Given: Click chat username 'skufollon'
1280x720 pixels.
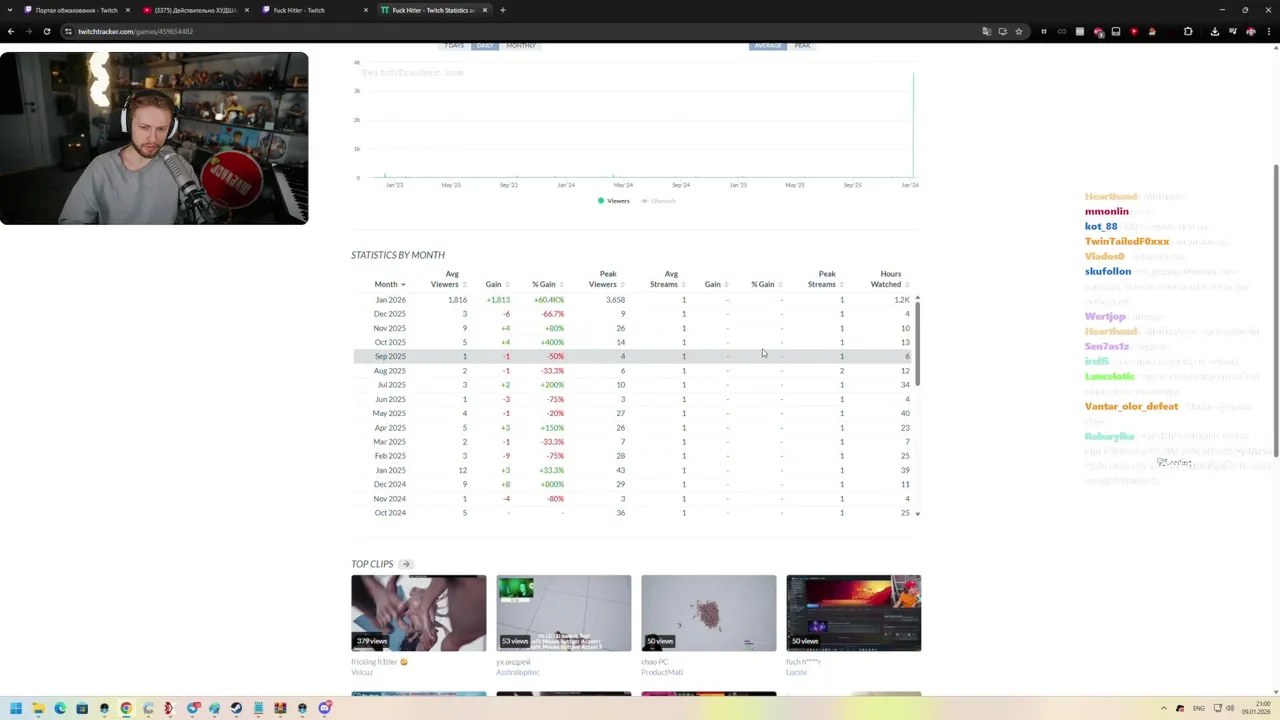Looking at the screenshot, I should click(1108, 271).
